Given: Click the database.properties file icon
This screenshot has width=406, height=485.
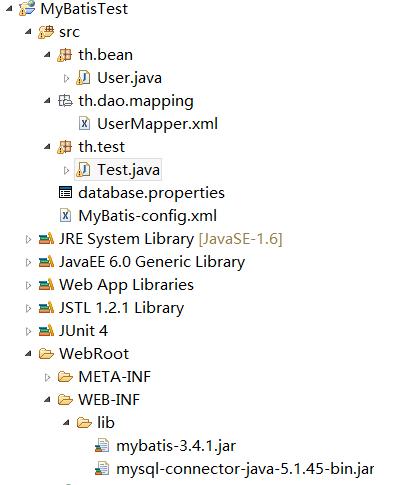Looking at the screenshot, I should pos(65,192).
